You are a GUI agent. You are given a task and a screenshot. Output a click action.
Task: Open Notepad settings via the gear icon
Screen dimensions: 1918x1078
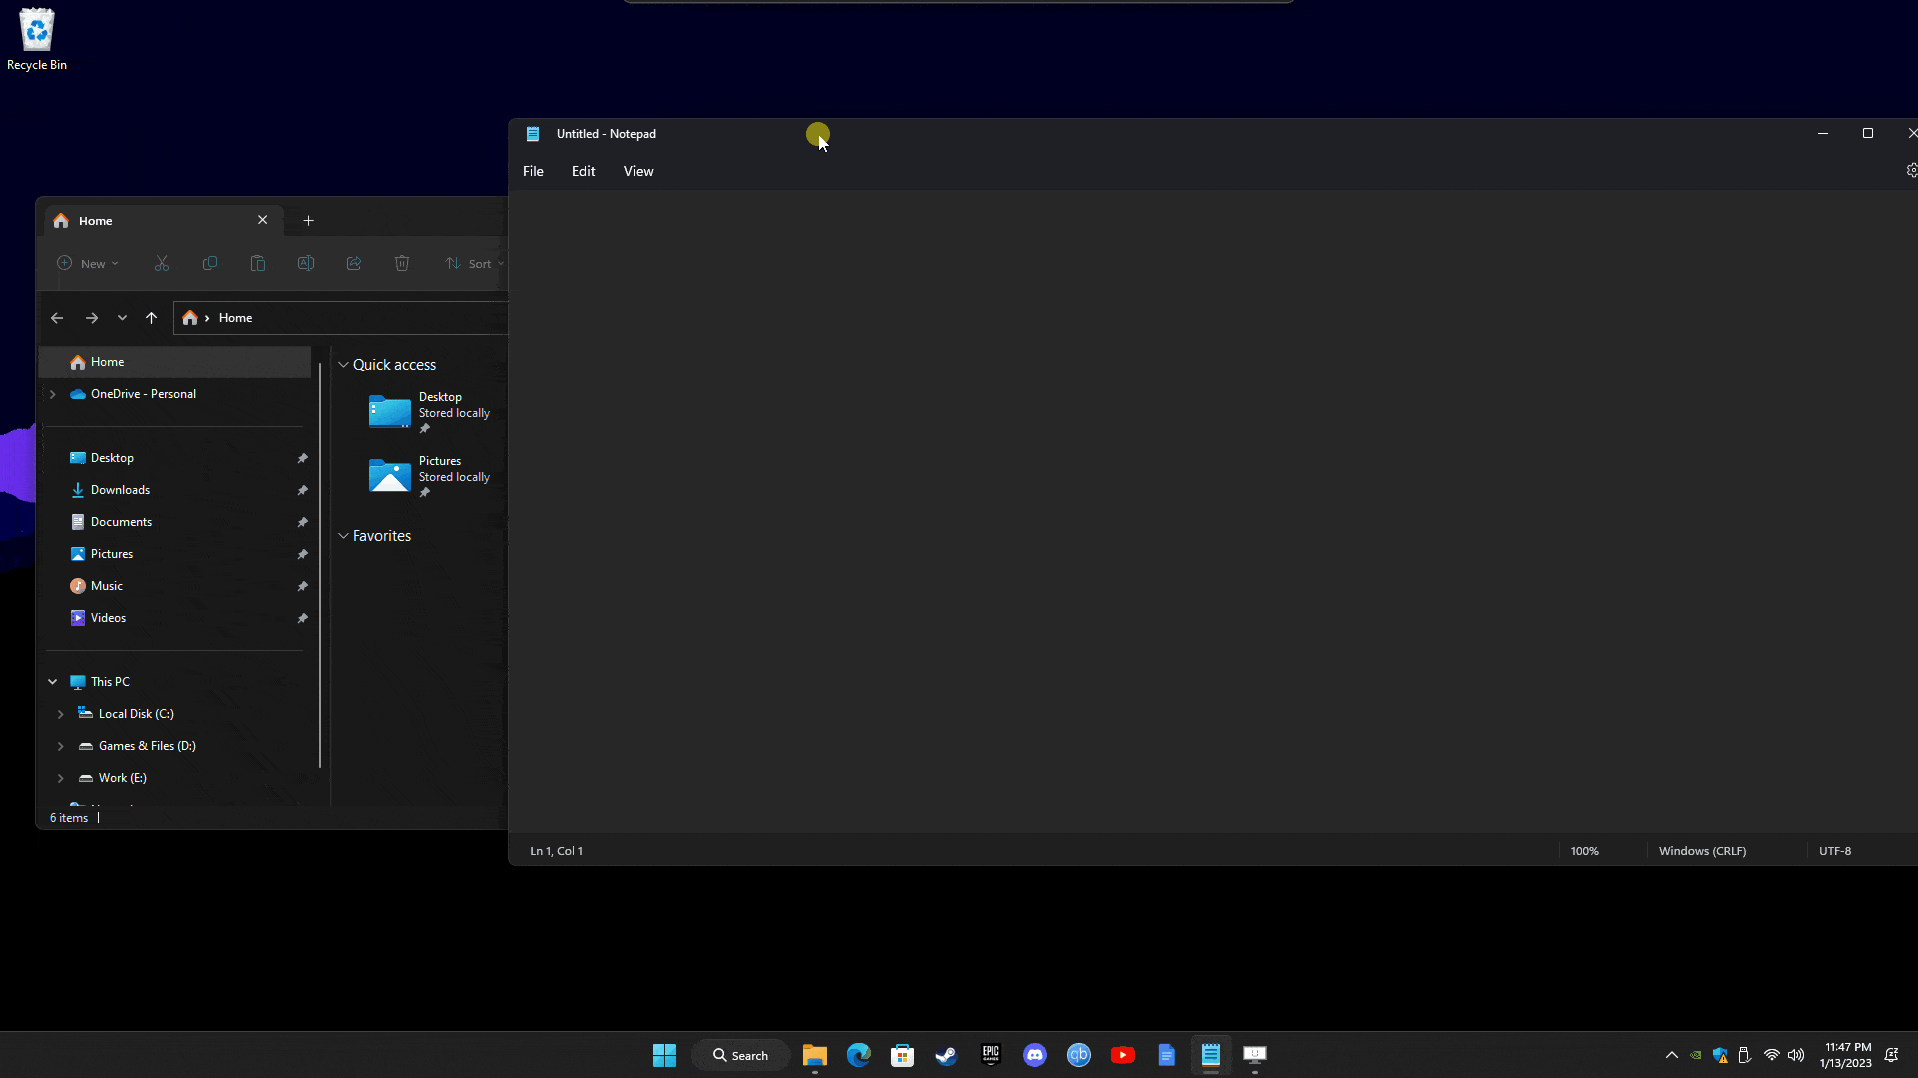1911,170
